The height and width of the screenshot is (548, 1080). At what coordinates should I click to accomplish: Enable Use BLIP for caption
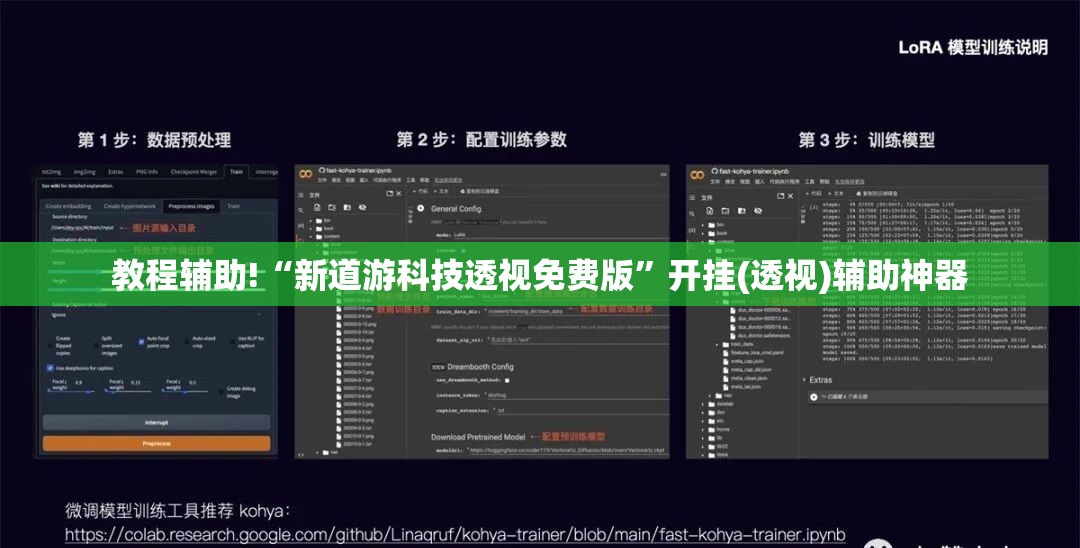233,341
